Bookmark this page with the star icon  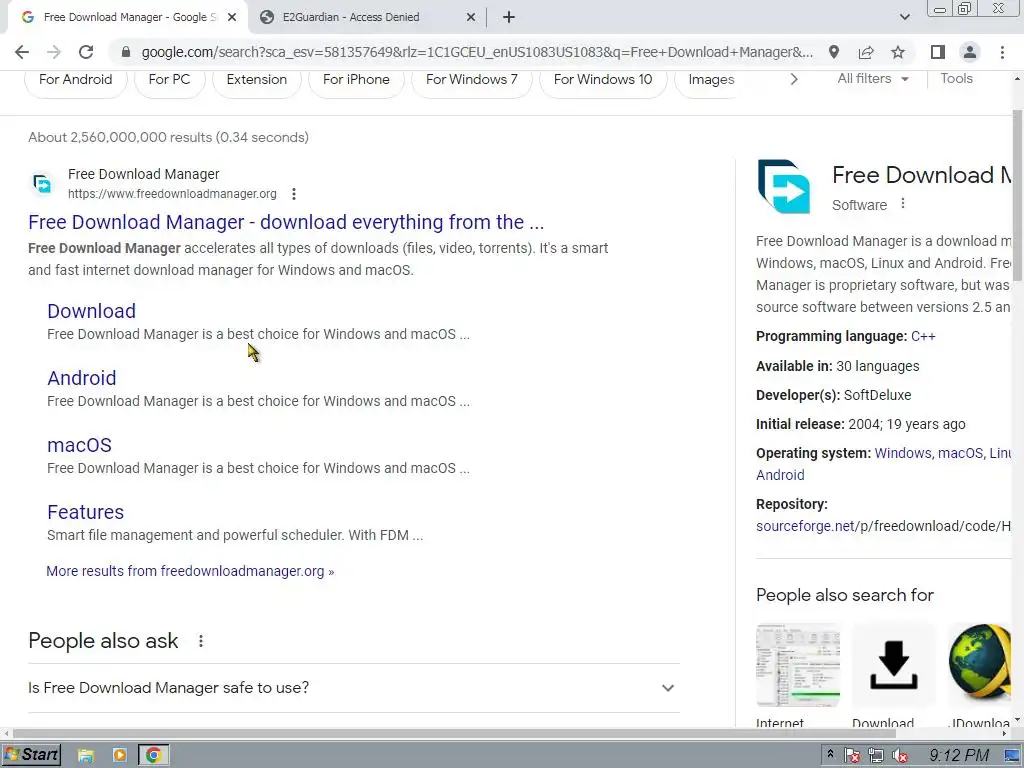tap(898, 52)
